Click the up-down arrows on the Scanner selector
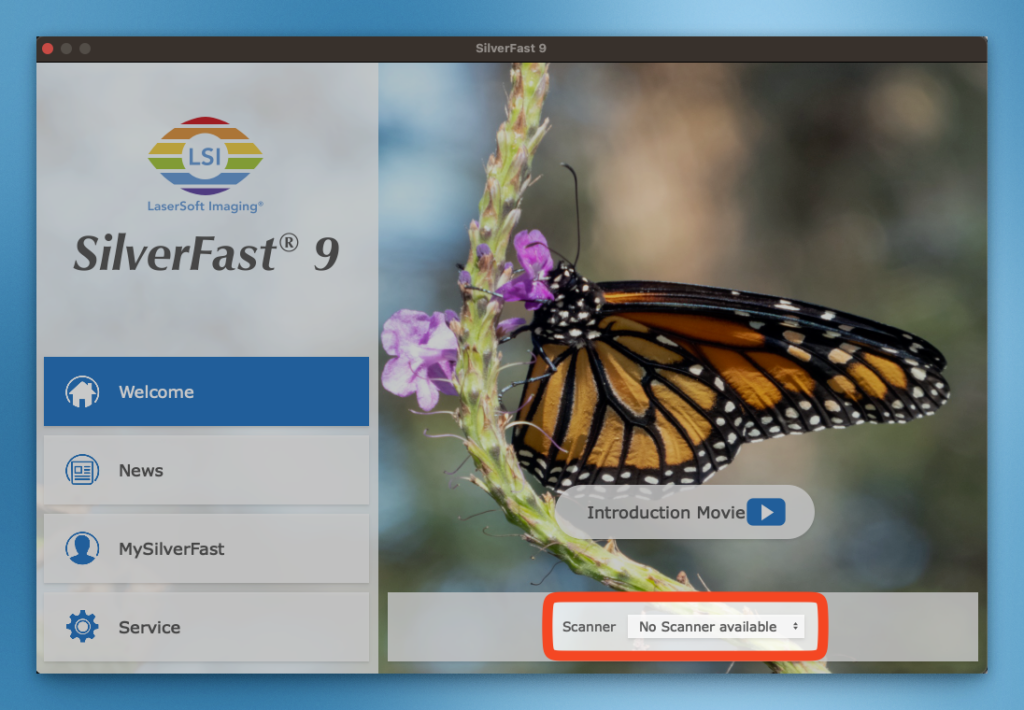1024x710 pixels. tap(795, 626)
